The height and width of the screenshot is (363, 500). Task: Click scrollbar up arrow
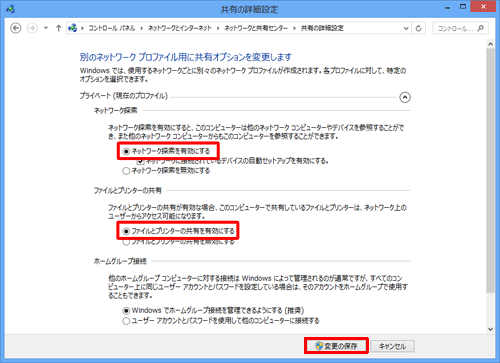[x=490, y=44]
